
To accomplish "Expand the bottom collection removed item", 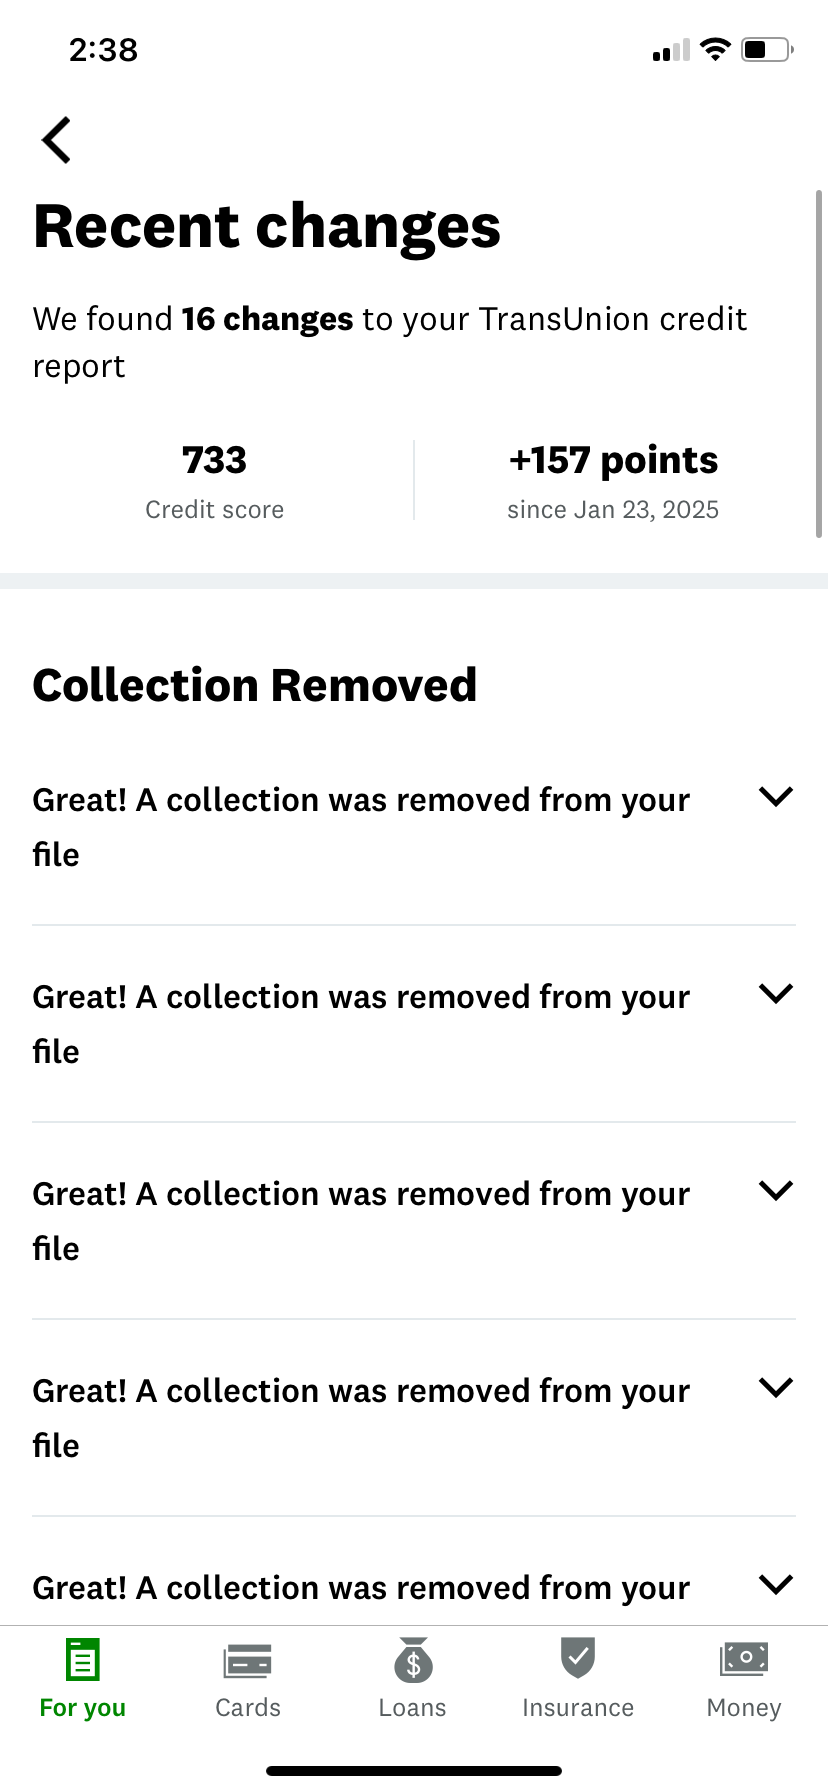I will point(775,1584).
